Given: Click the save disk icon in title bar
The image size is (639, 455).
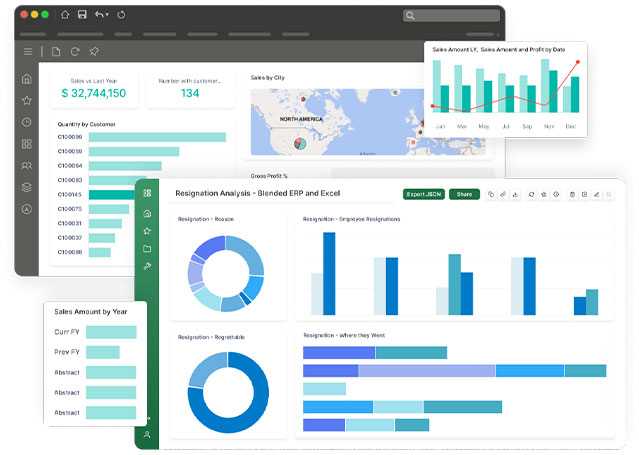Looking at the screenshot, I should coord(82,15).
